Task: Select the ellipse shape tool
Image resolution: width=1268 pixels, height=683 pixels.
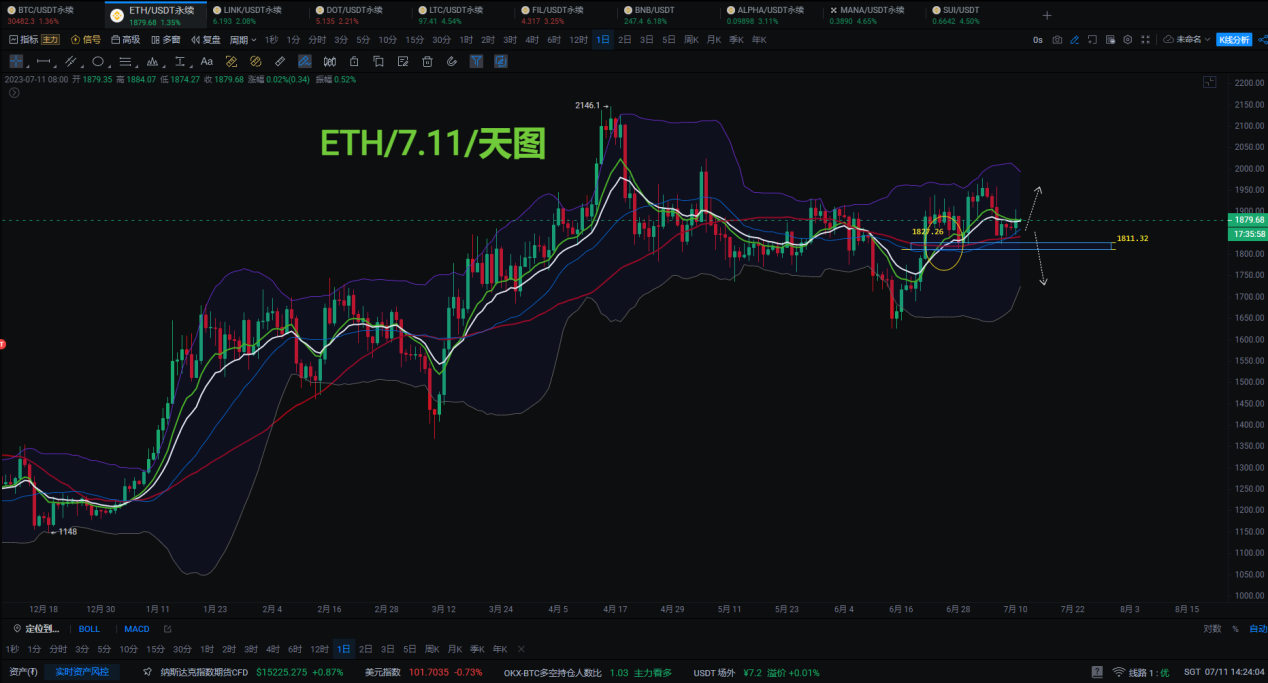Action: pyautogui.click(x=98, y=61)
